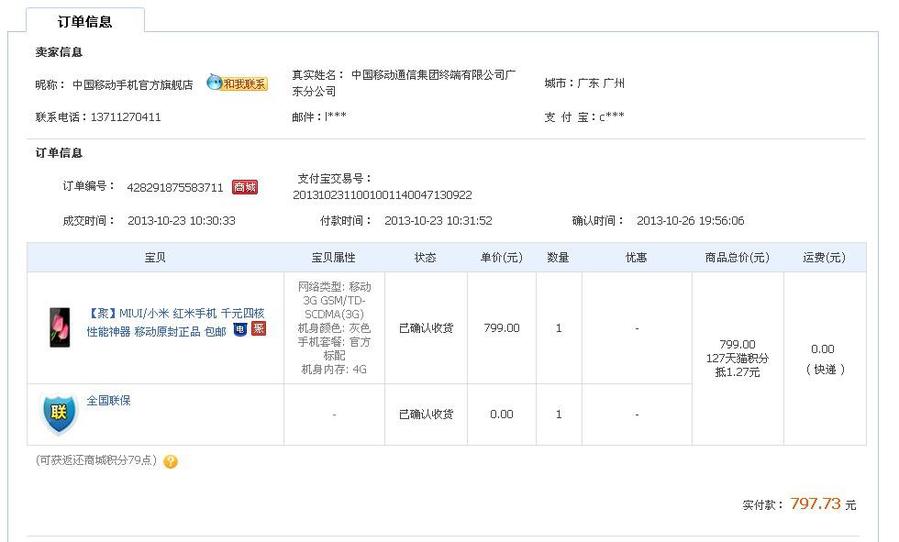Click the order number 428291875583711
The width and height of the screenshot is (899, 542).
pos(175,188)
